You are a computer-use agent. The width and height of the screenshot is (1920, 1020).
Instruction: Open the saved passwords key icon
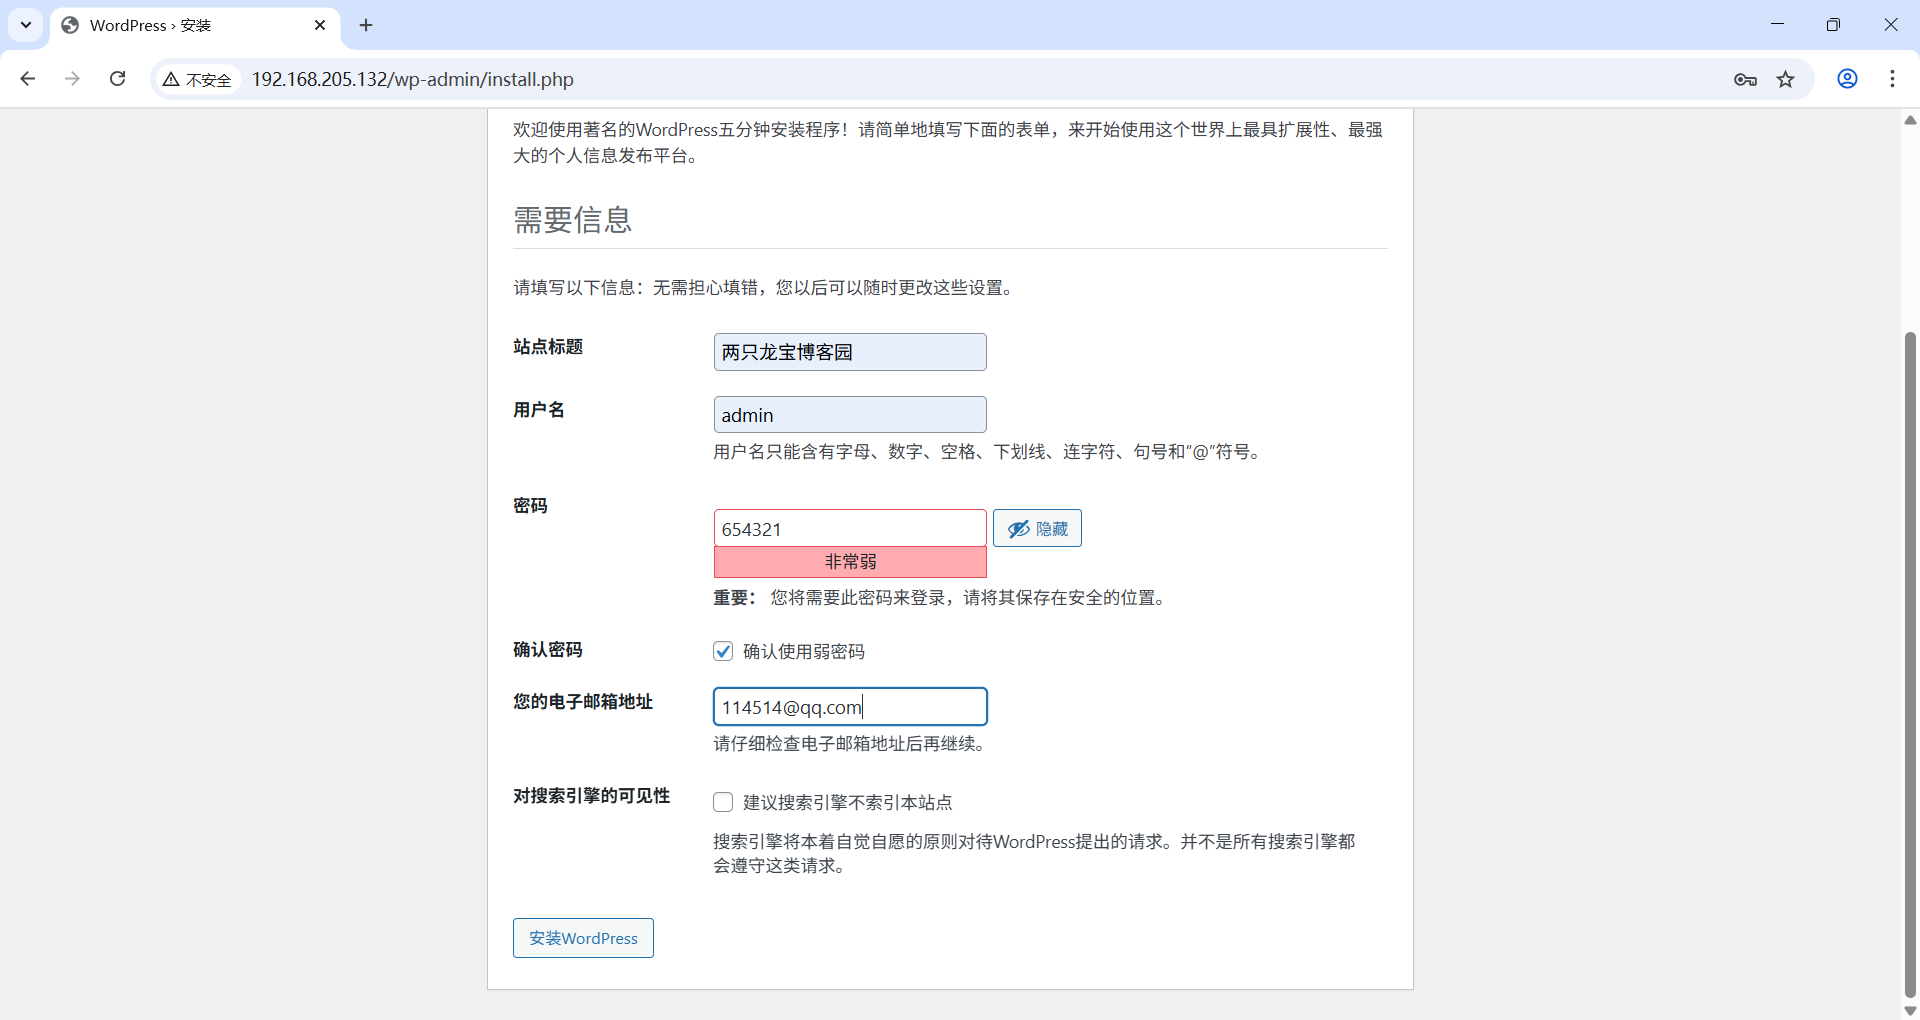click(1746, 79)
